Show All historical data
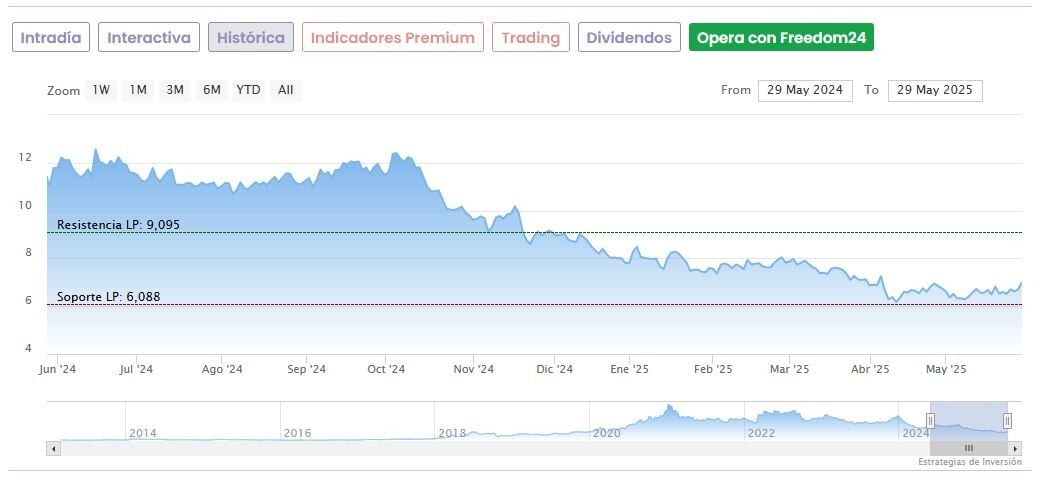 tap(286, 90)
